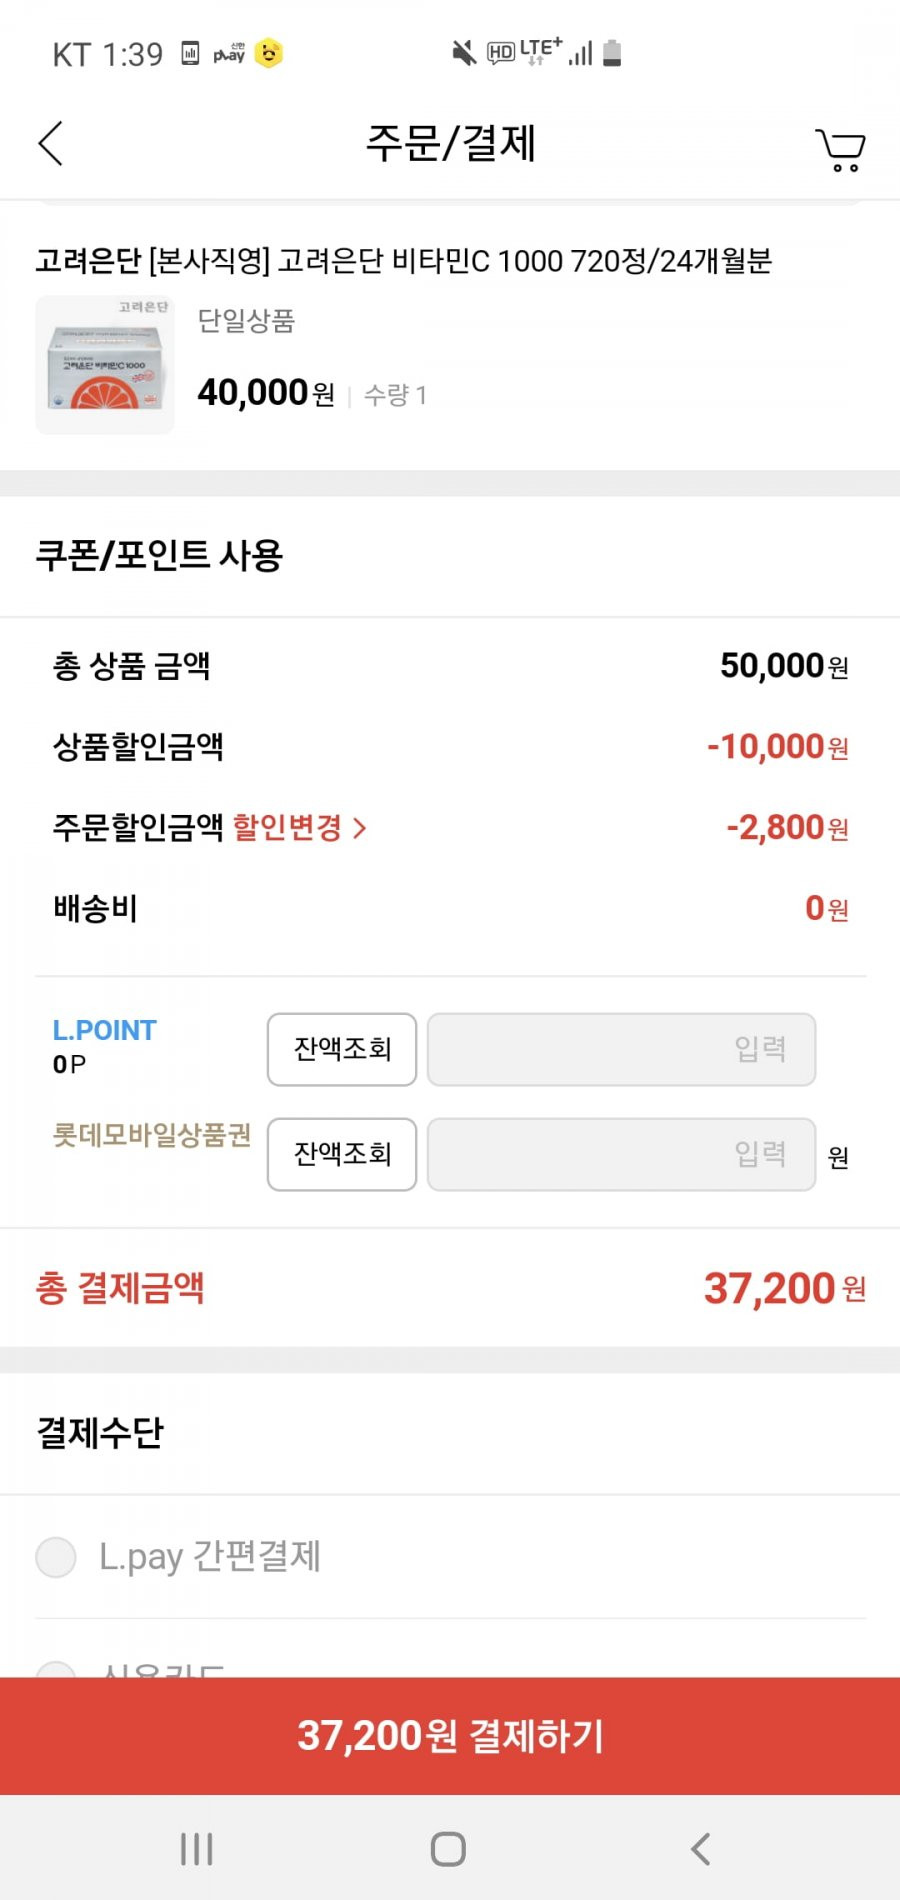The height and width of the screenshot is (1900, 900).
Task: Focus the L.POINT amount input field
Action: pos(621,1049)
